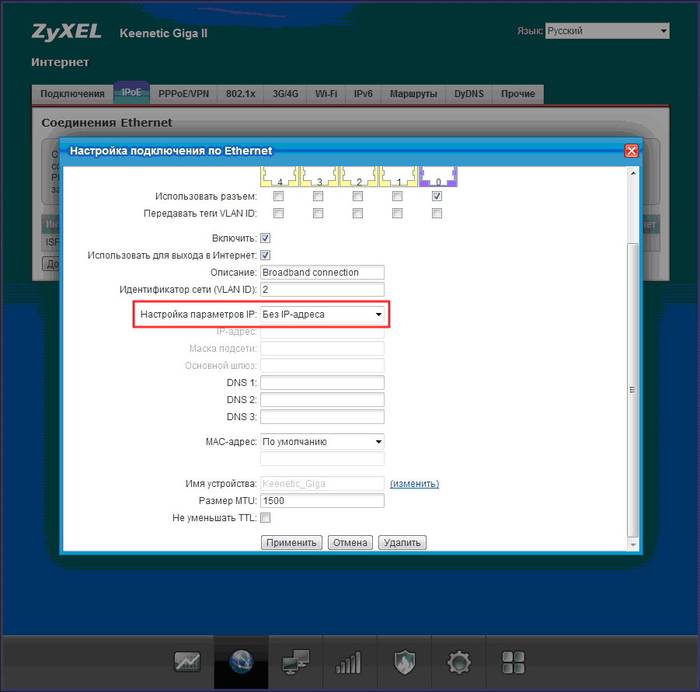This screenshot has height=692, width=700.
Task: Switch to the PPPoE/VPN tab
Action: point(184,94)
